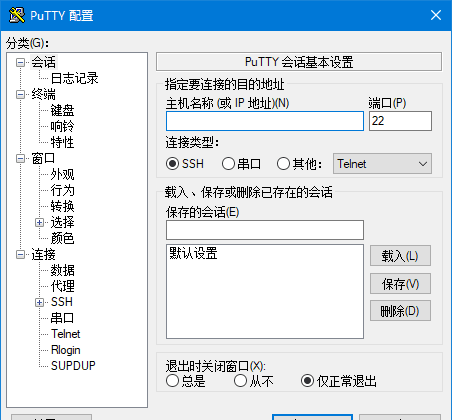452x420 pixels.
Task: Open 行为 settings in tree
Action: [x=62, y=190]
